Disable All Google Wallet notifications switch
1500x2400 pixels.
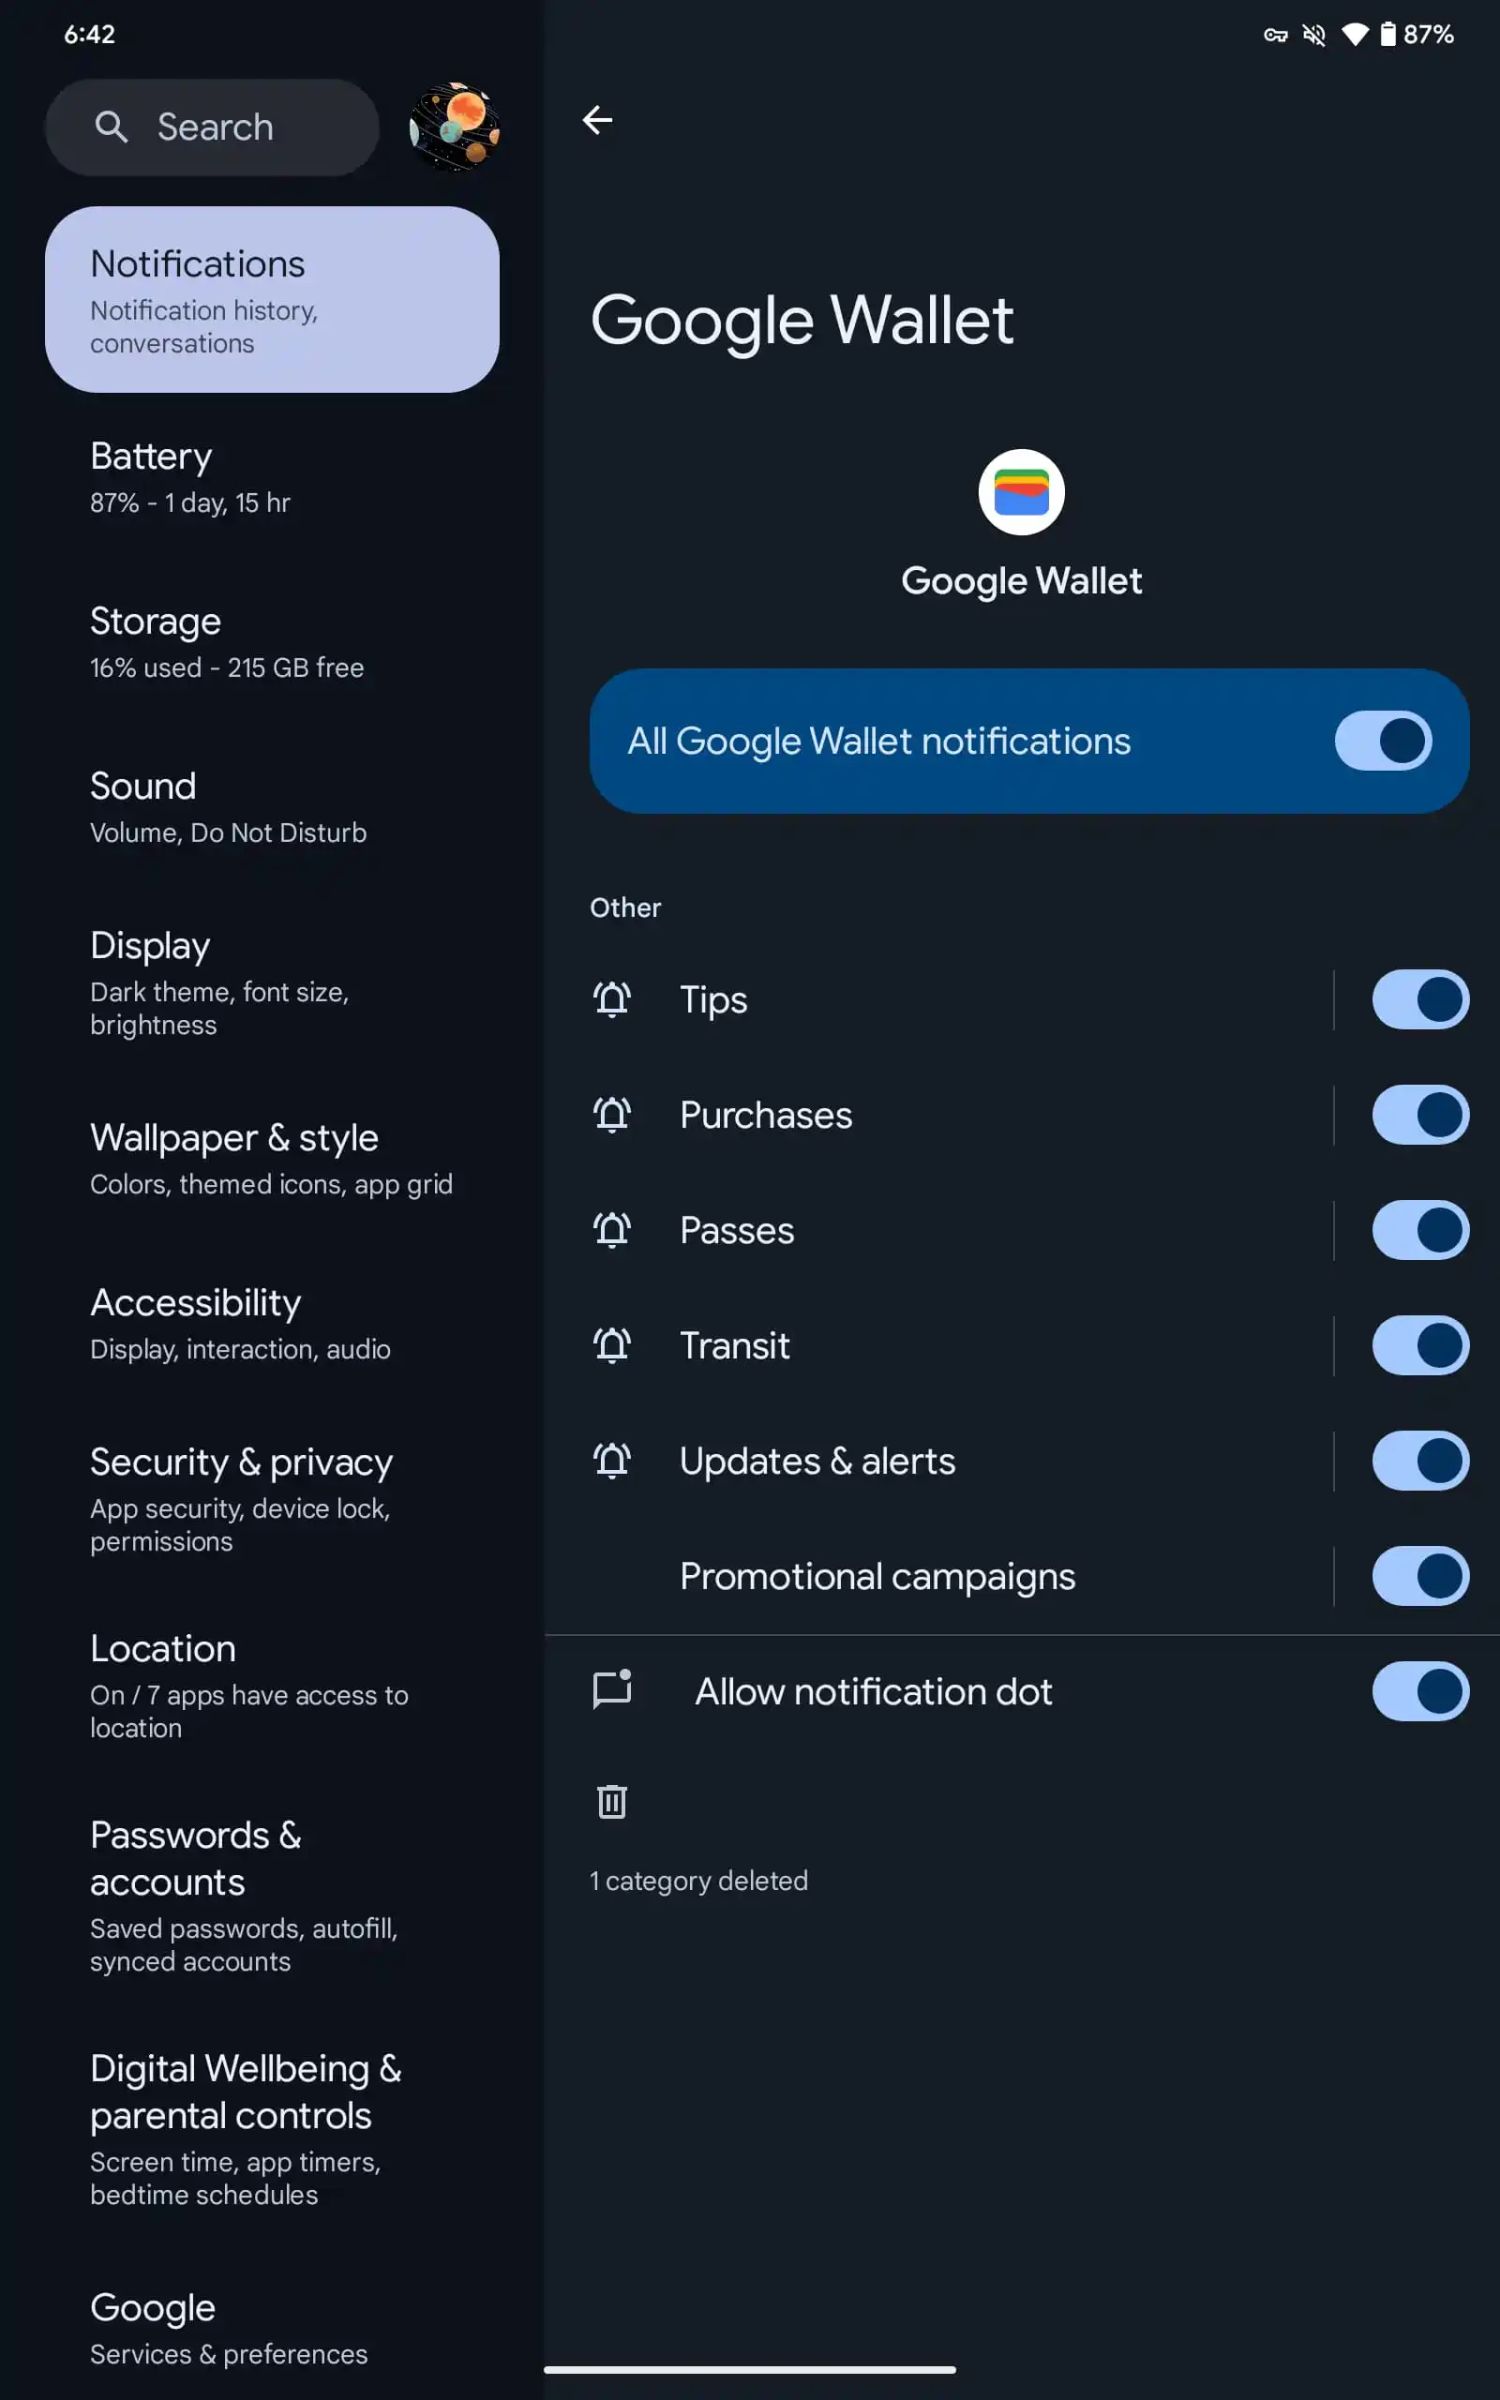coord(1382,741)
